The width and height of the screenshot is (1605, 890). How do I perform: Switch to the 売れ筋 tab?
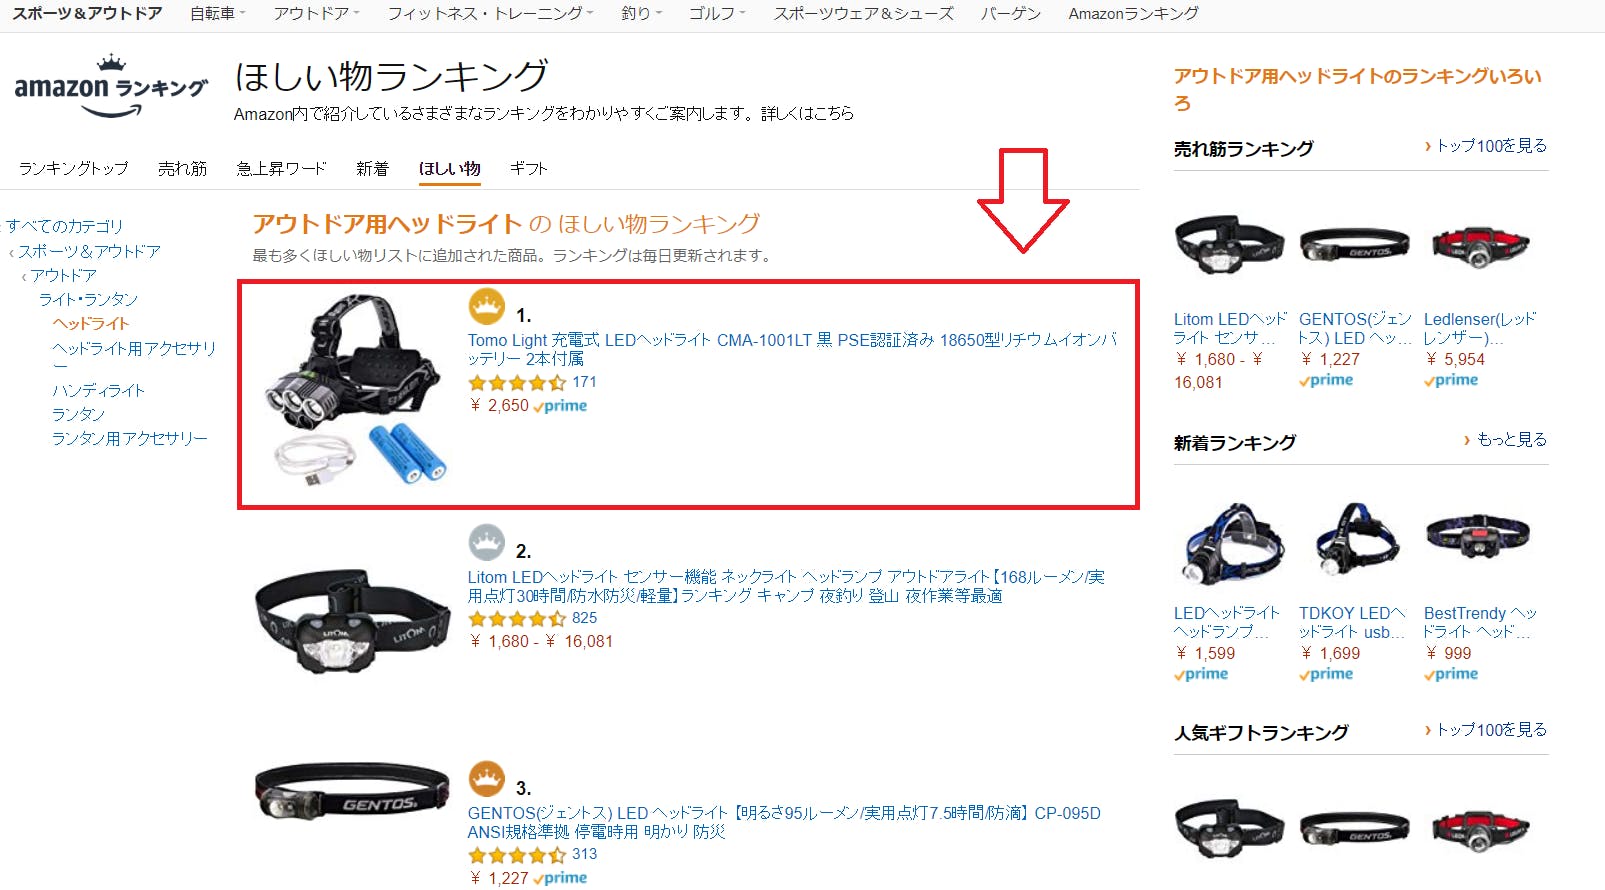(x=182, y=168)
